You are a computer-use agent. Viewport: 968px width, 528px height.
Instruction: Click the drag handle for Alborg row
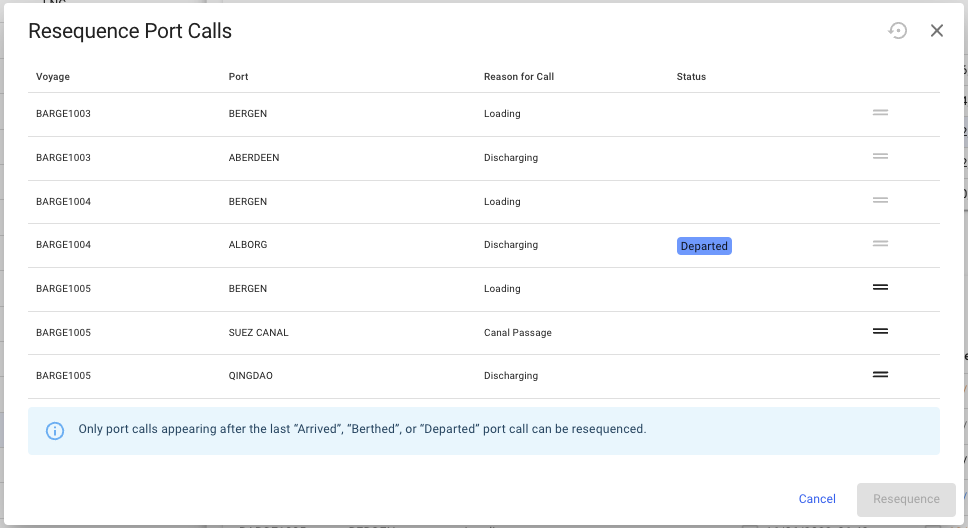click(880, 244)
